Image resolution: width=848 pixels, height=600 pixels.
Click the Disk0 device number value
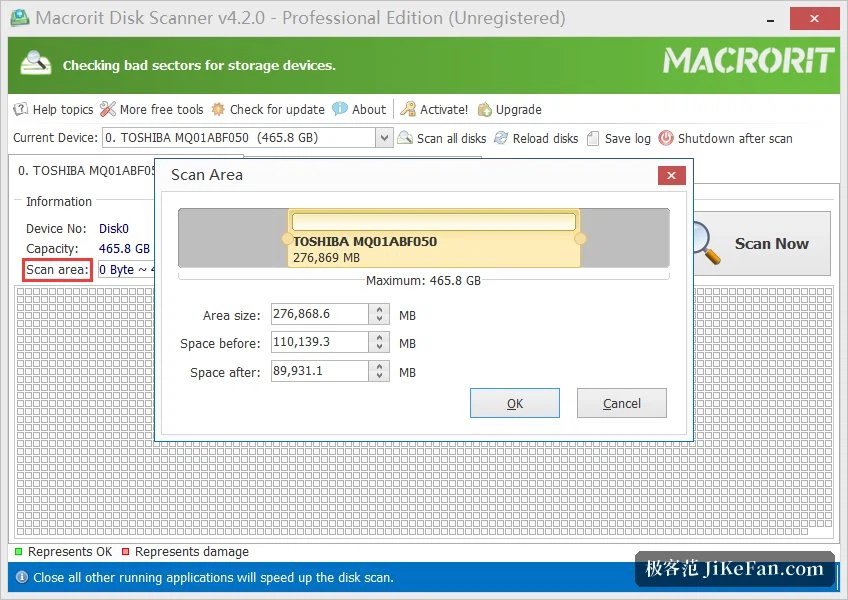[114, 228]
